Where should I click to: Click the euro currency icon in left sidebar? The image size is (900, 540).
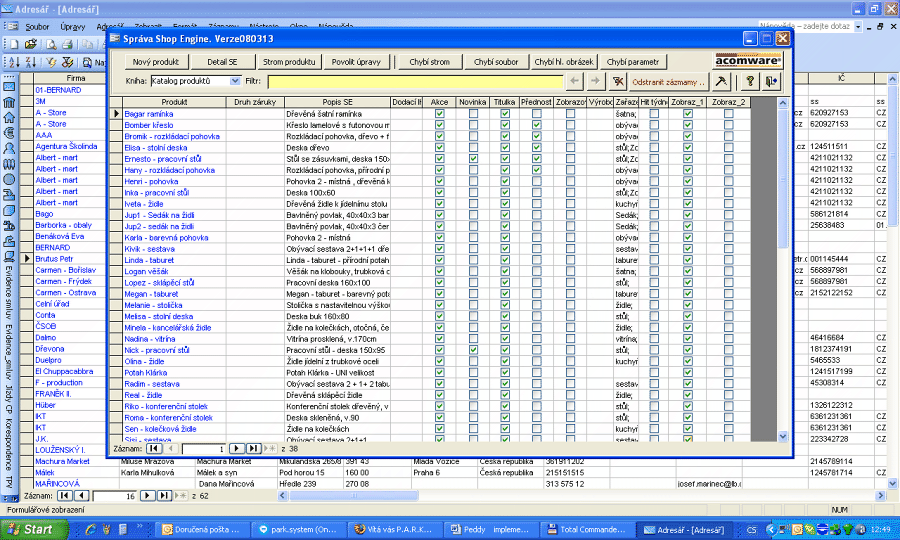[x=9, y=133]
